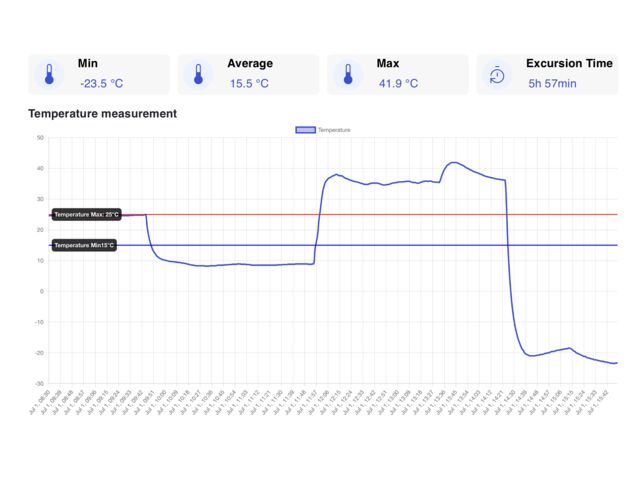Select the Min value -23.5 °C
Image resolution: width=640 pixels, height=480 pixels.
click(x=101, y=84)
